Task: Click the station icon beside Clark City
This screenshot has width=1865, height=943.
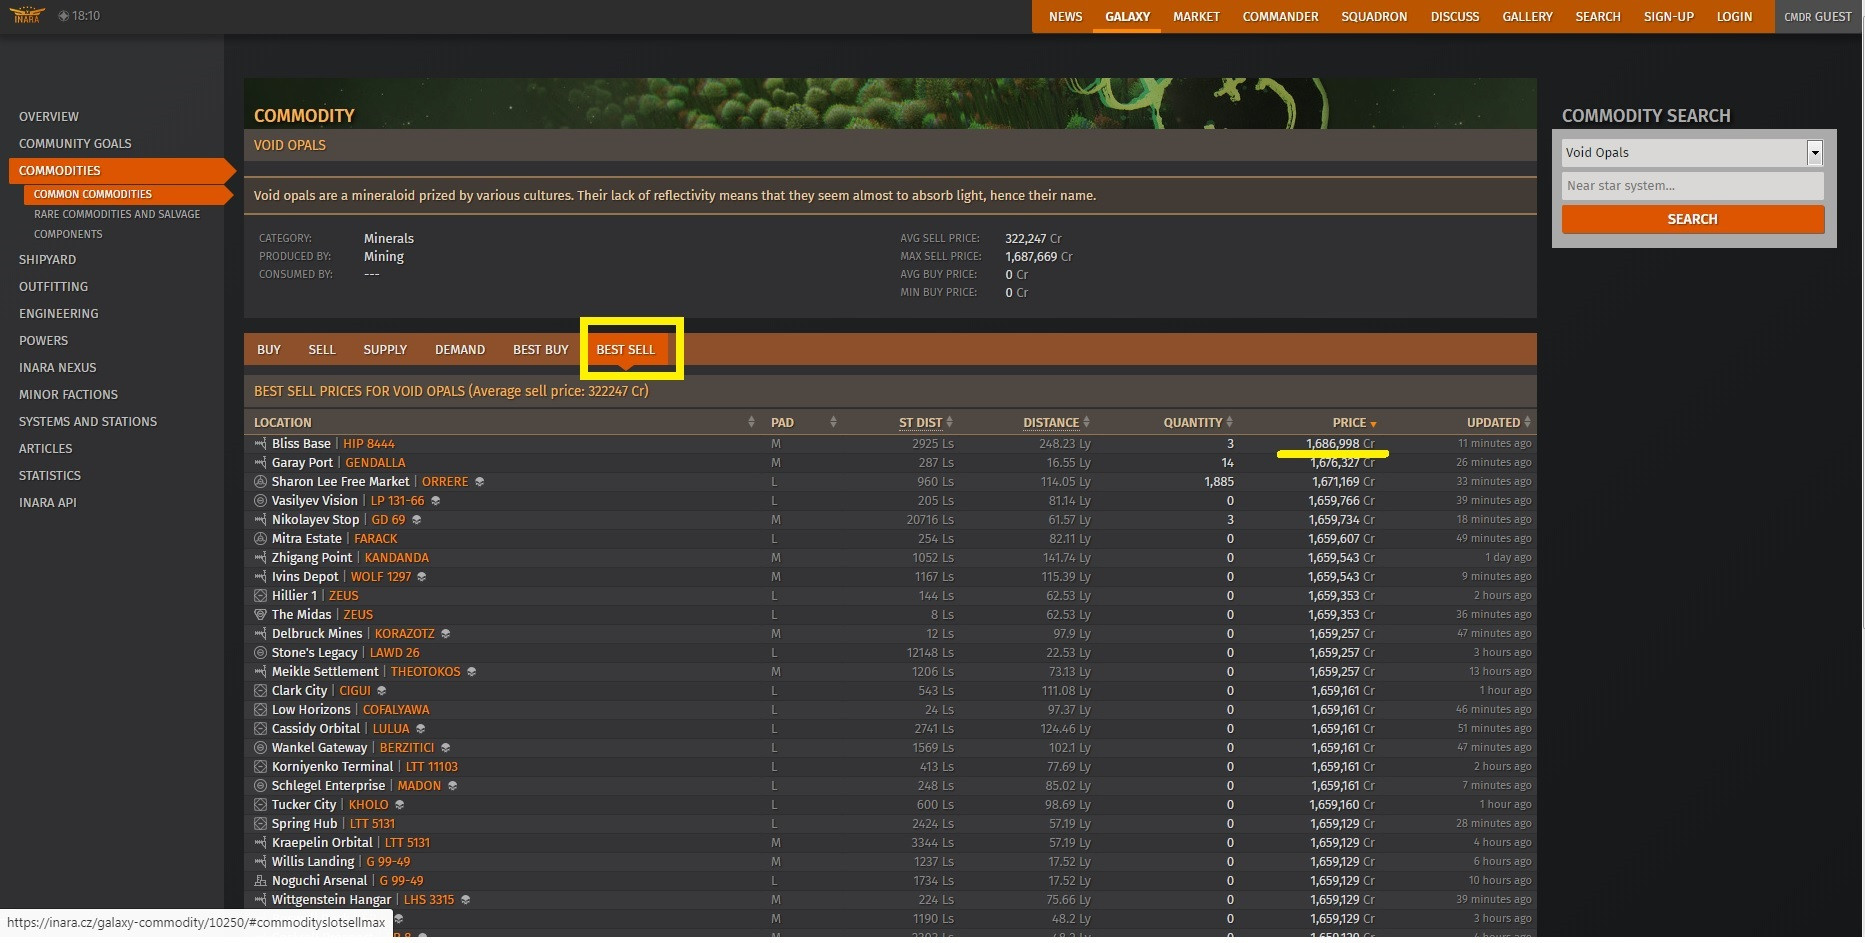Action: click(260, 691)
